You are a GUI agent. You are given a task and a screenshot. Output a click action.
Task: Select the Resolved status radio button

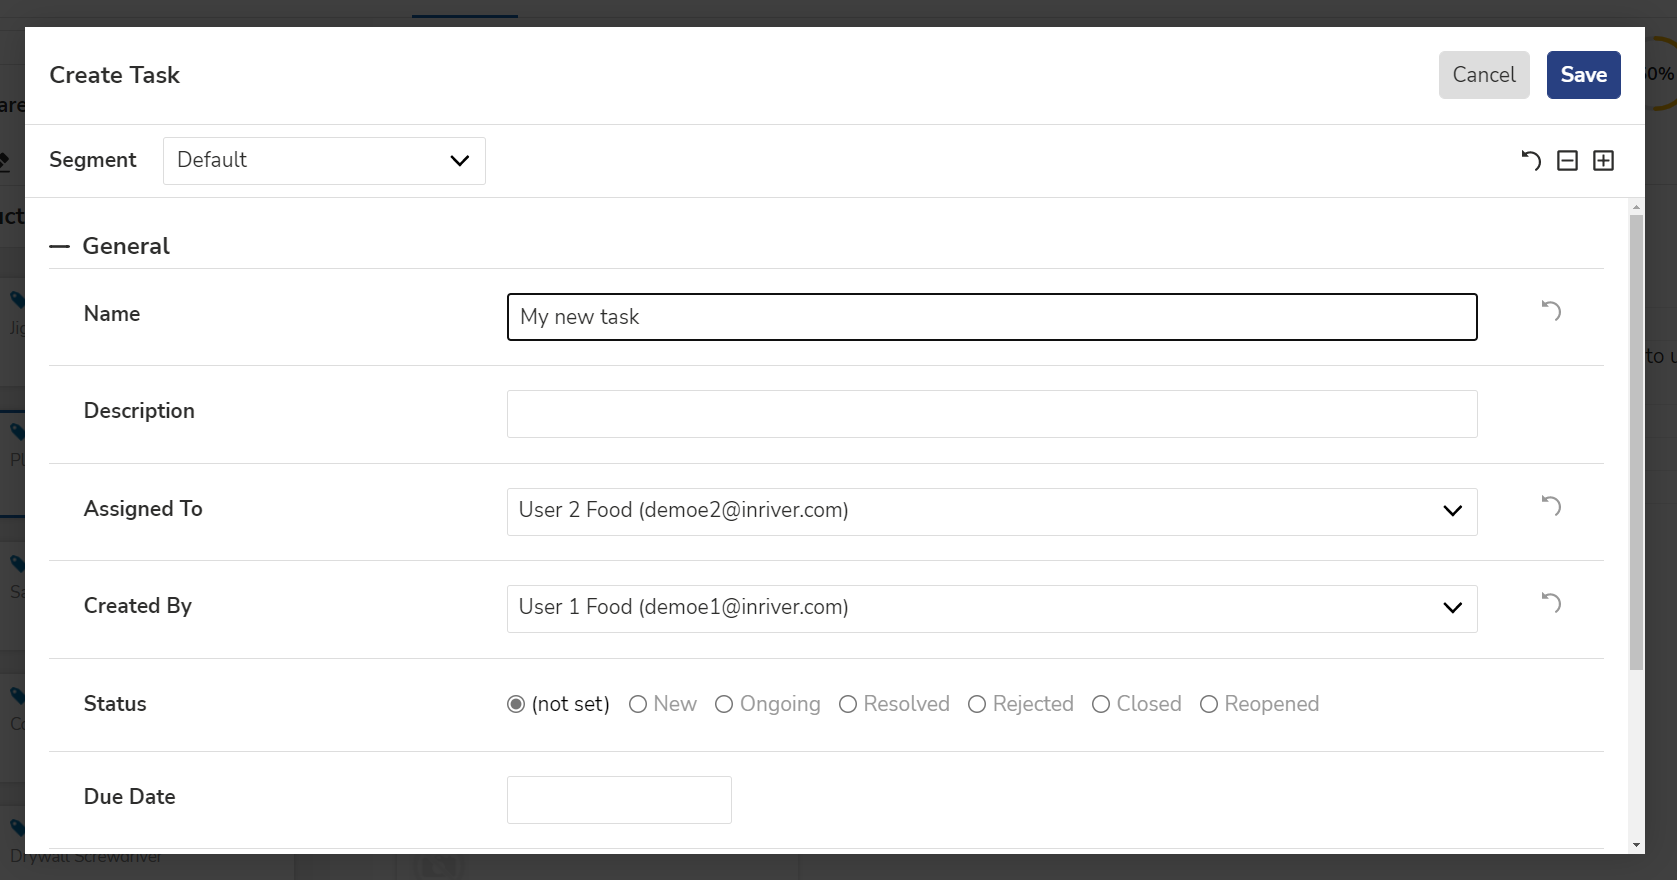click(848, 704)
